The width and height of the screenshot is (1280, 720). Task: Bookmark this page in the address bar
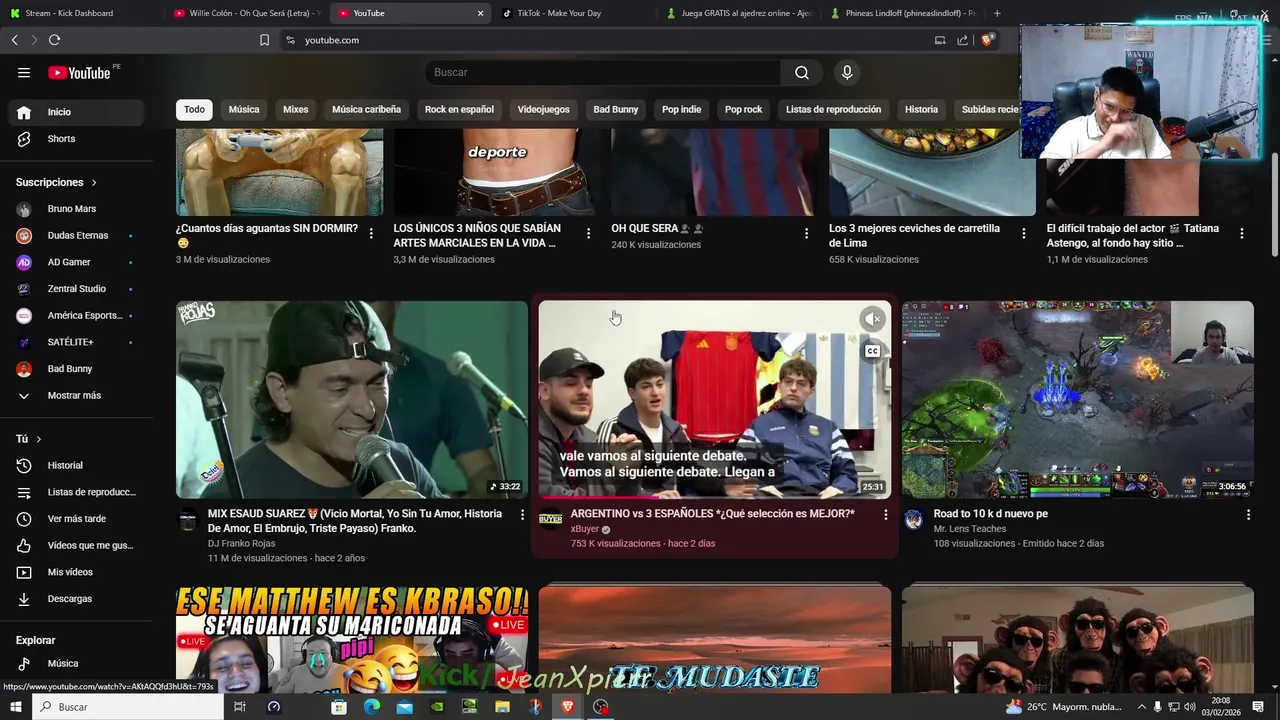(264, 40)
